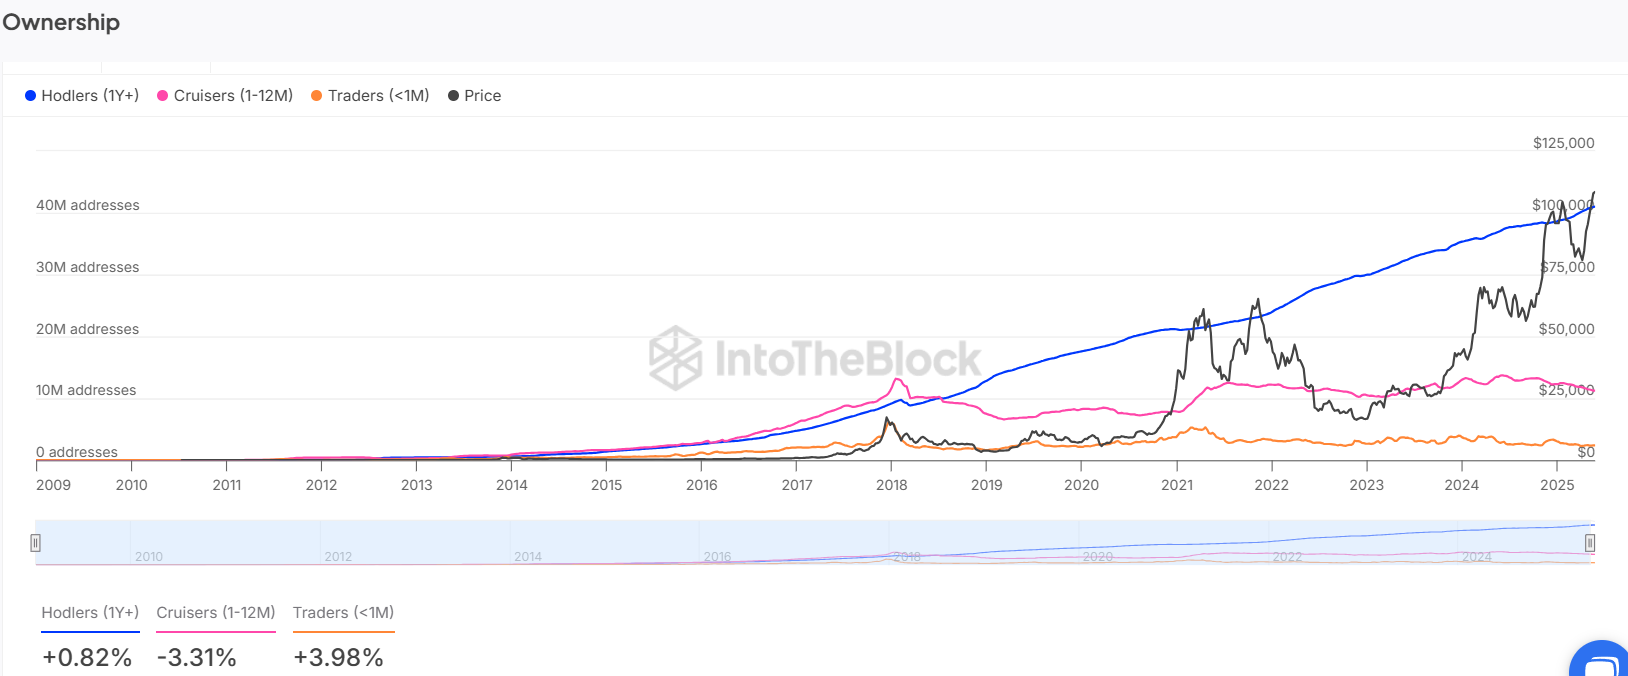Click the right range navigator handle
The height and width of the screenshot is (676, 1628).
click(1589, 543)
